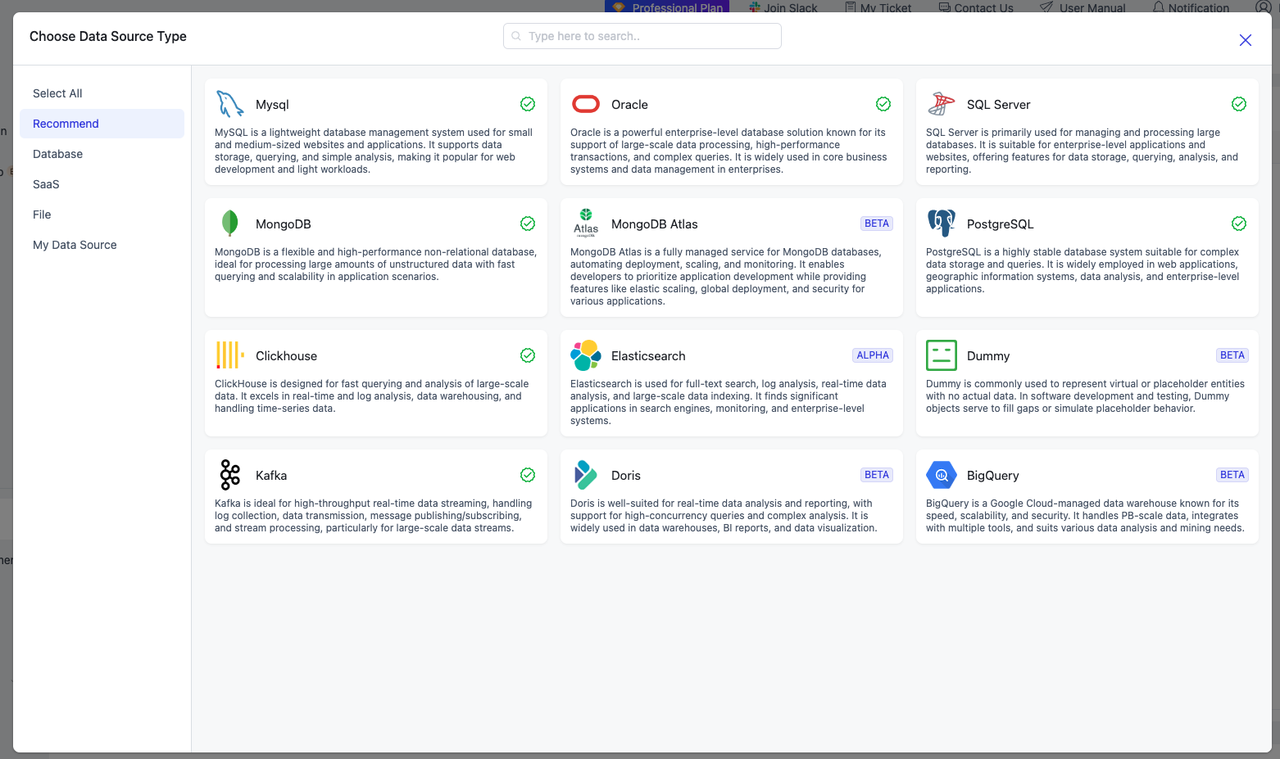Click the BigQuery hexagon icon
This screenshot has width=1280, height=759.
(941, 475)
